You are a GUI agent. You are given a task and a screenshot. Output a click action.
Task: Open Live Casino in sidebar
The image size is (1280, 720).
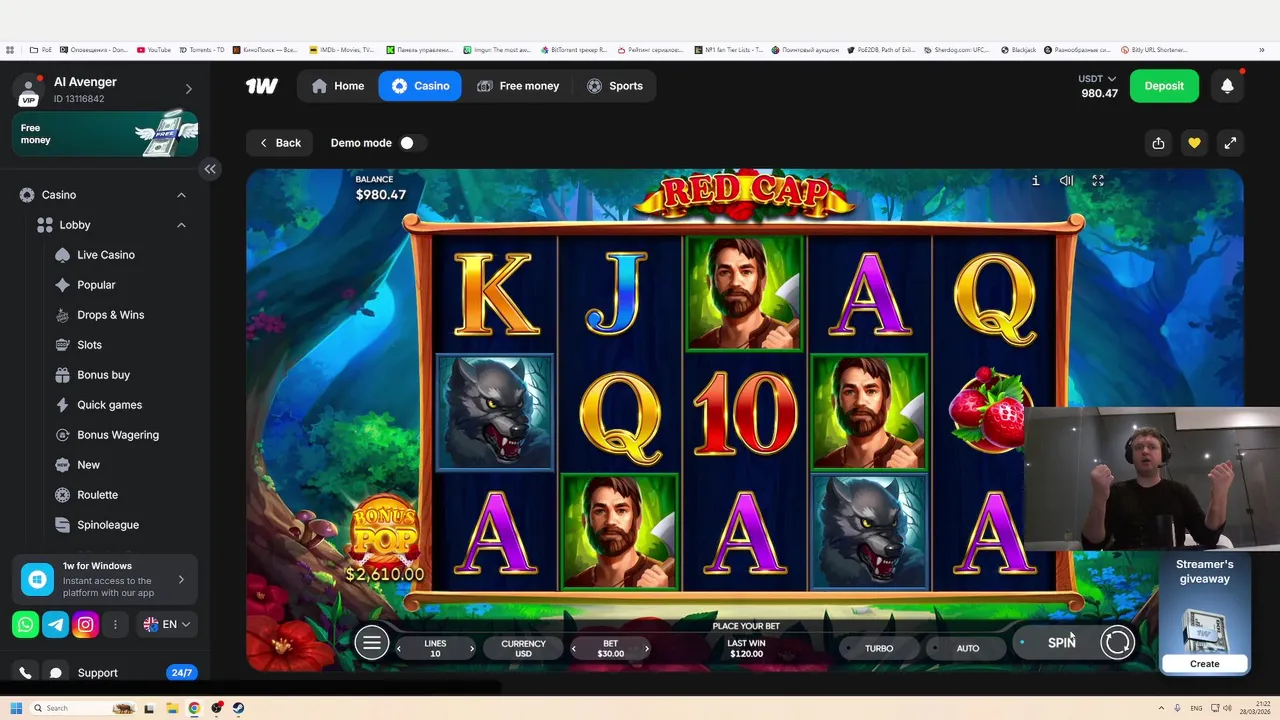[x=105, y=255]
